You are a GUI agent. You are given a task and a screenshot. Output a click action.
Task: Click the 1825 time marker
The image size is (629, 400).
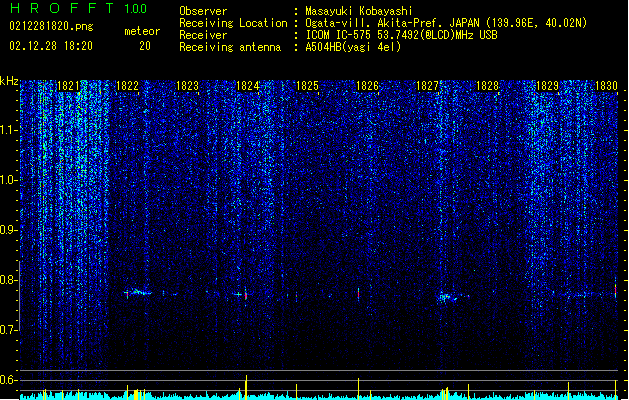tap(307, 86)
